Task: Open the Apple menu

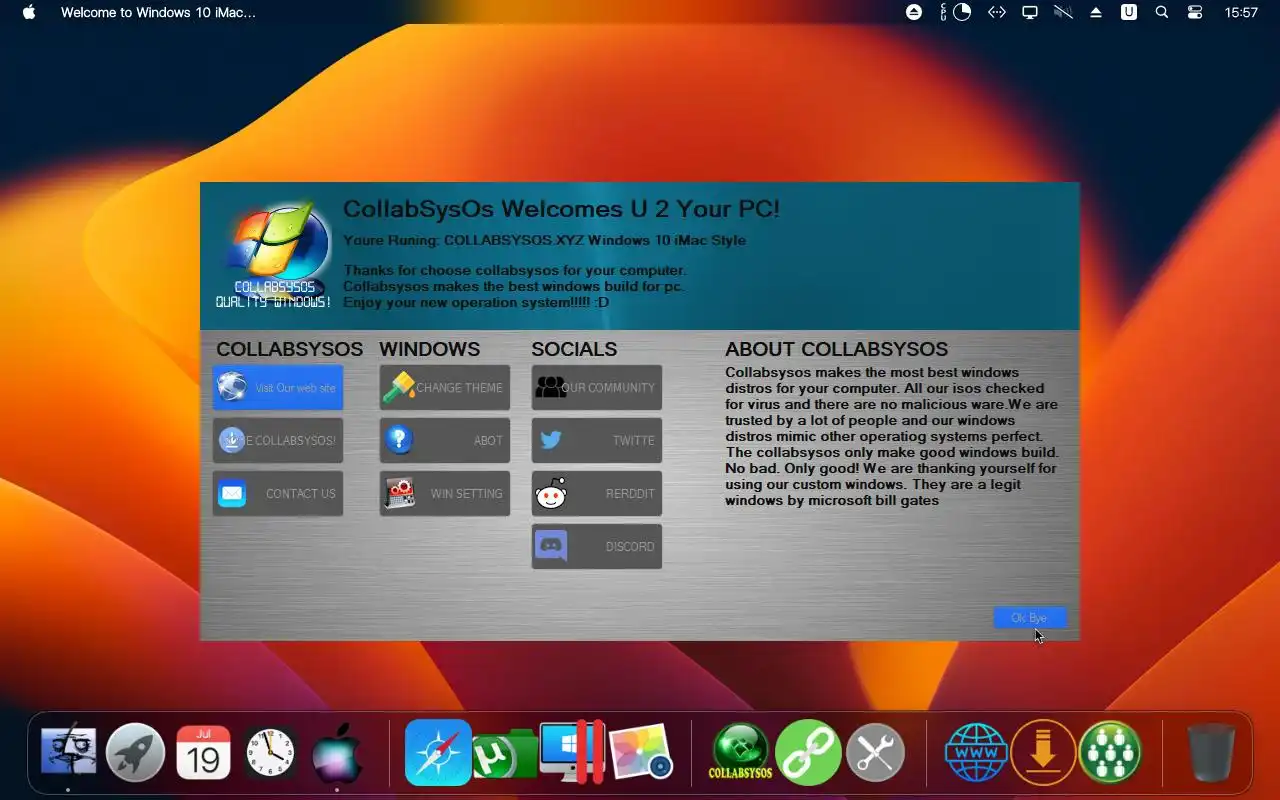Action: [x=29, y=12]
